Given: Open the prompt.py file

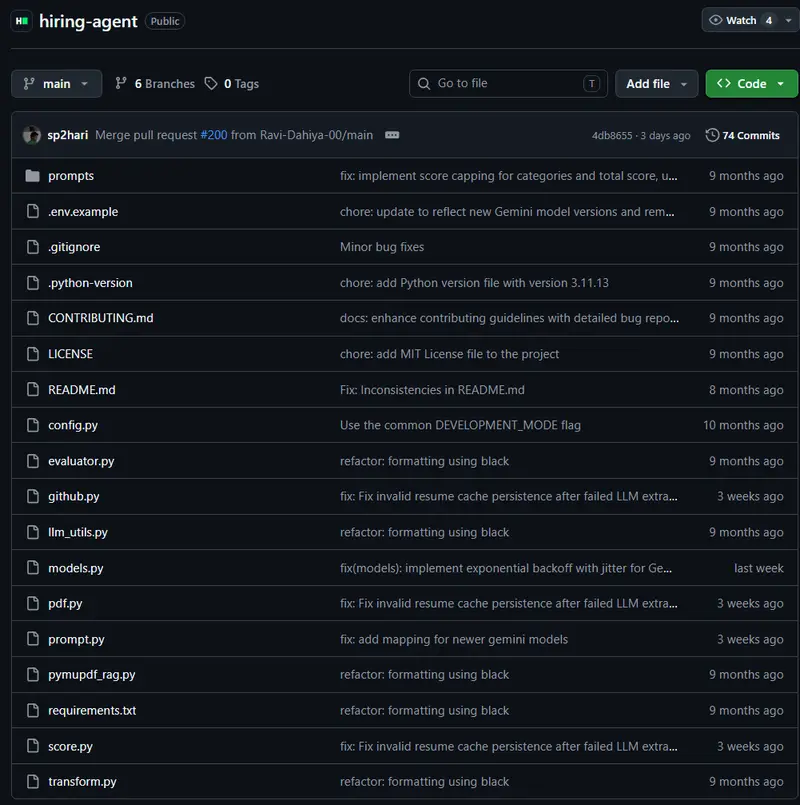Looking at the screenshot, I should (77, 639).
